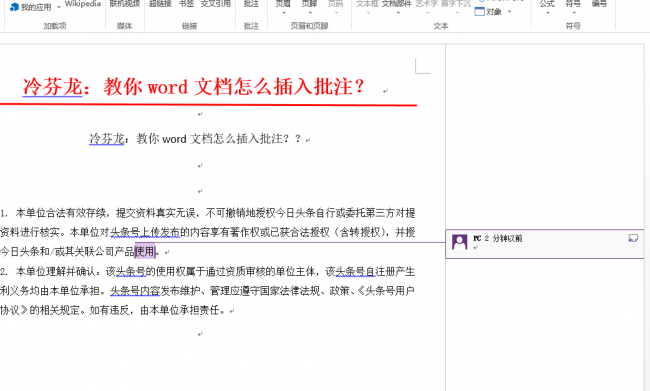Click the black centered subtitle line

point(195,139)
